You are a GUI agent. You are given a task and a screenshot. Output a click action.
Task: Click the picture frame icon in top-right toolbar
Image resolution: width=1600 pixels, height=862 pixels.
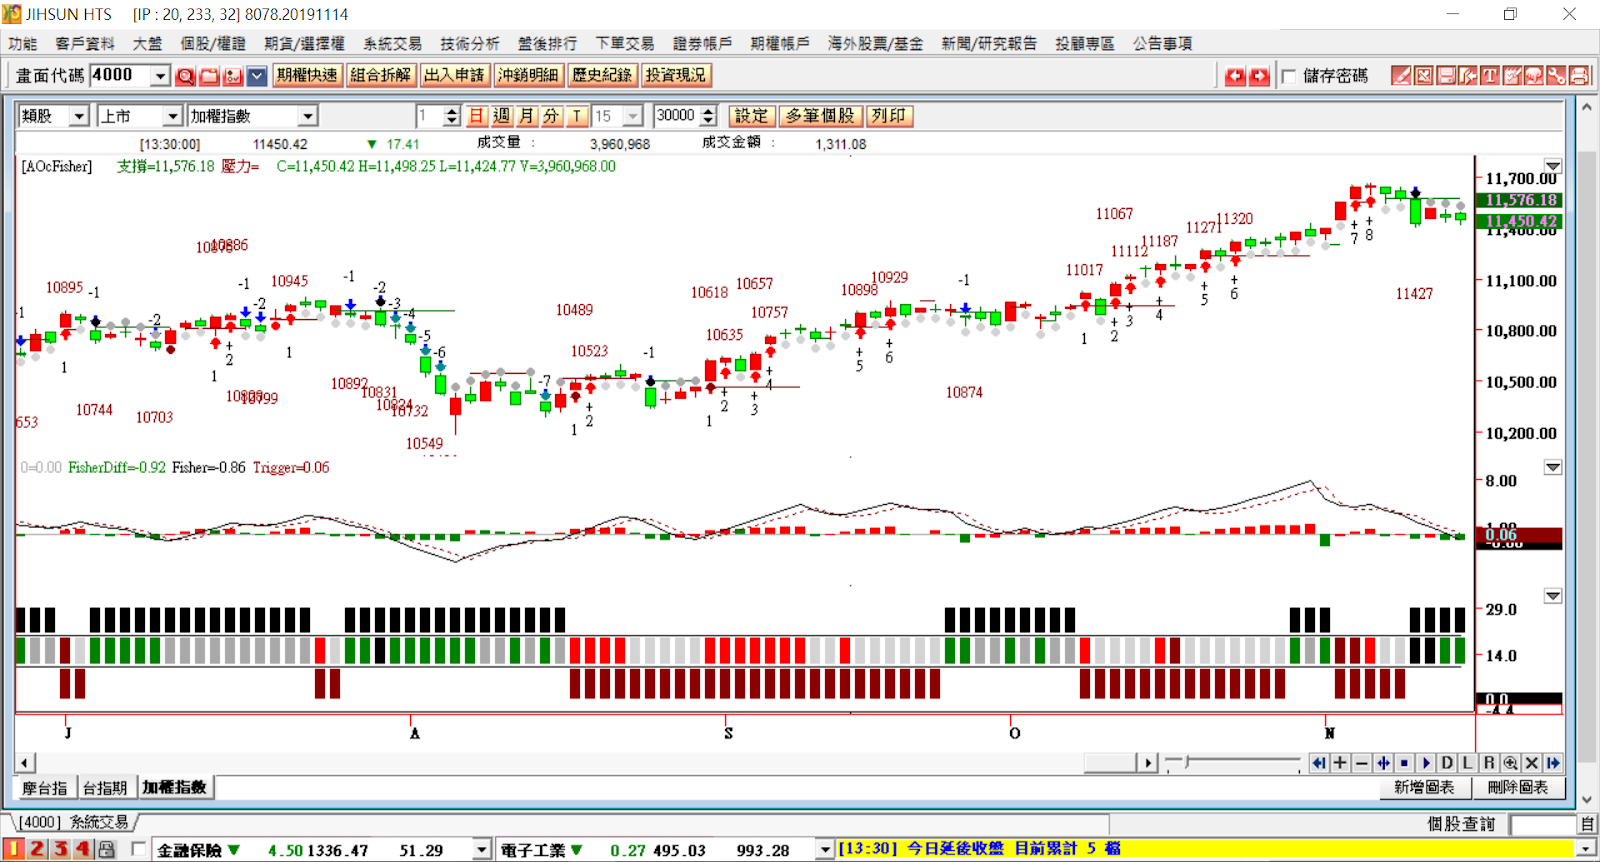(1423, 75)
